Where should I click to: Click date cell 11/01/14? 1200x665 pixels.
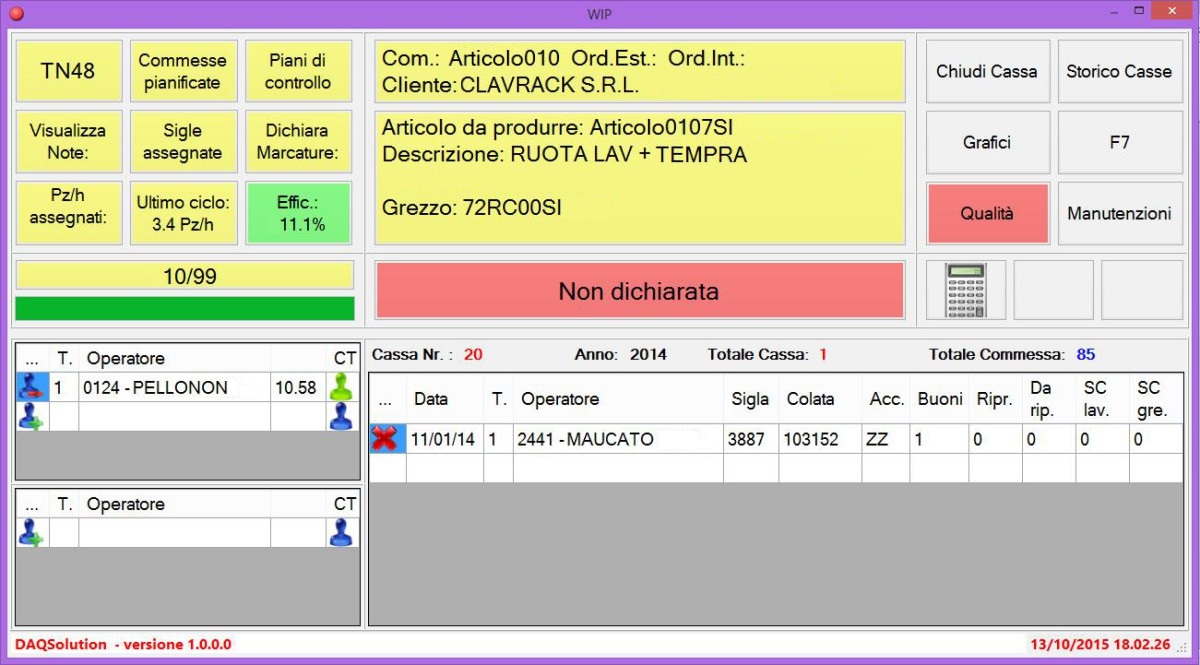[x=444, y=439]
